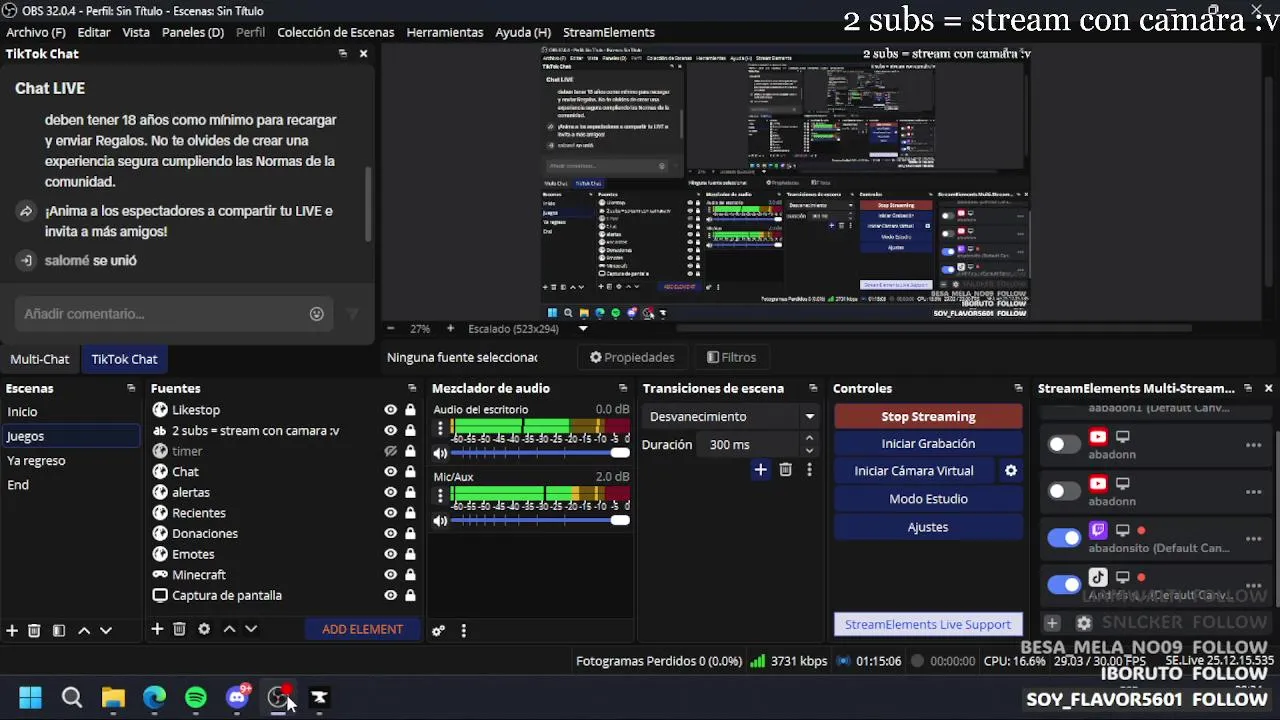
Task: Open options for abadonsito Twitch target
Action: tap(1253, 539)
